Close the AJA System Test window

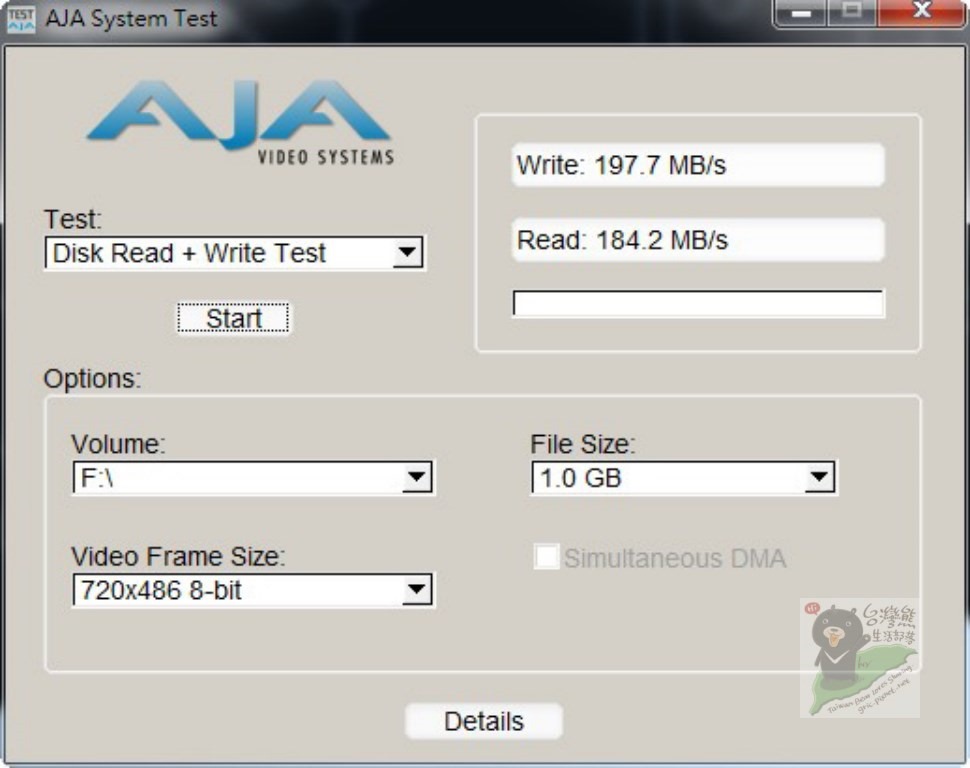click(x=921, y=12)
